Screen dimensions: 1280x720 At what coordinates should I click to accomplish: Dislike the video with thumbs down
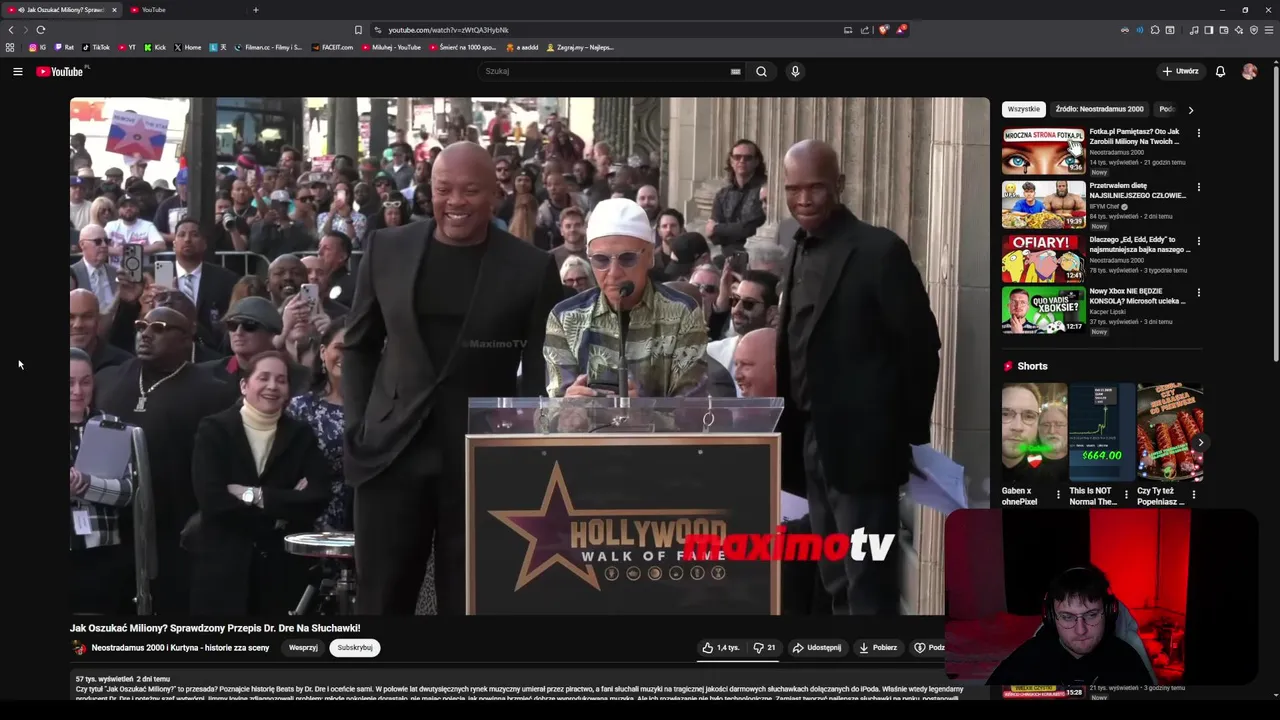[x=764, y=648]
